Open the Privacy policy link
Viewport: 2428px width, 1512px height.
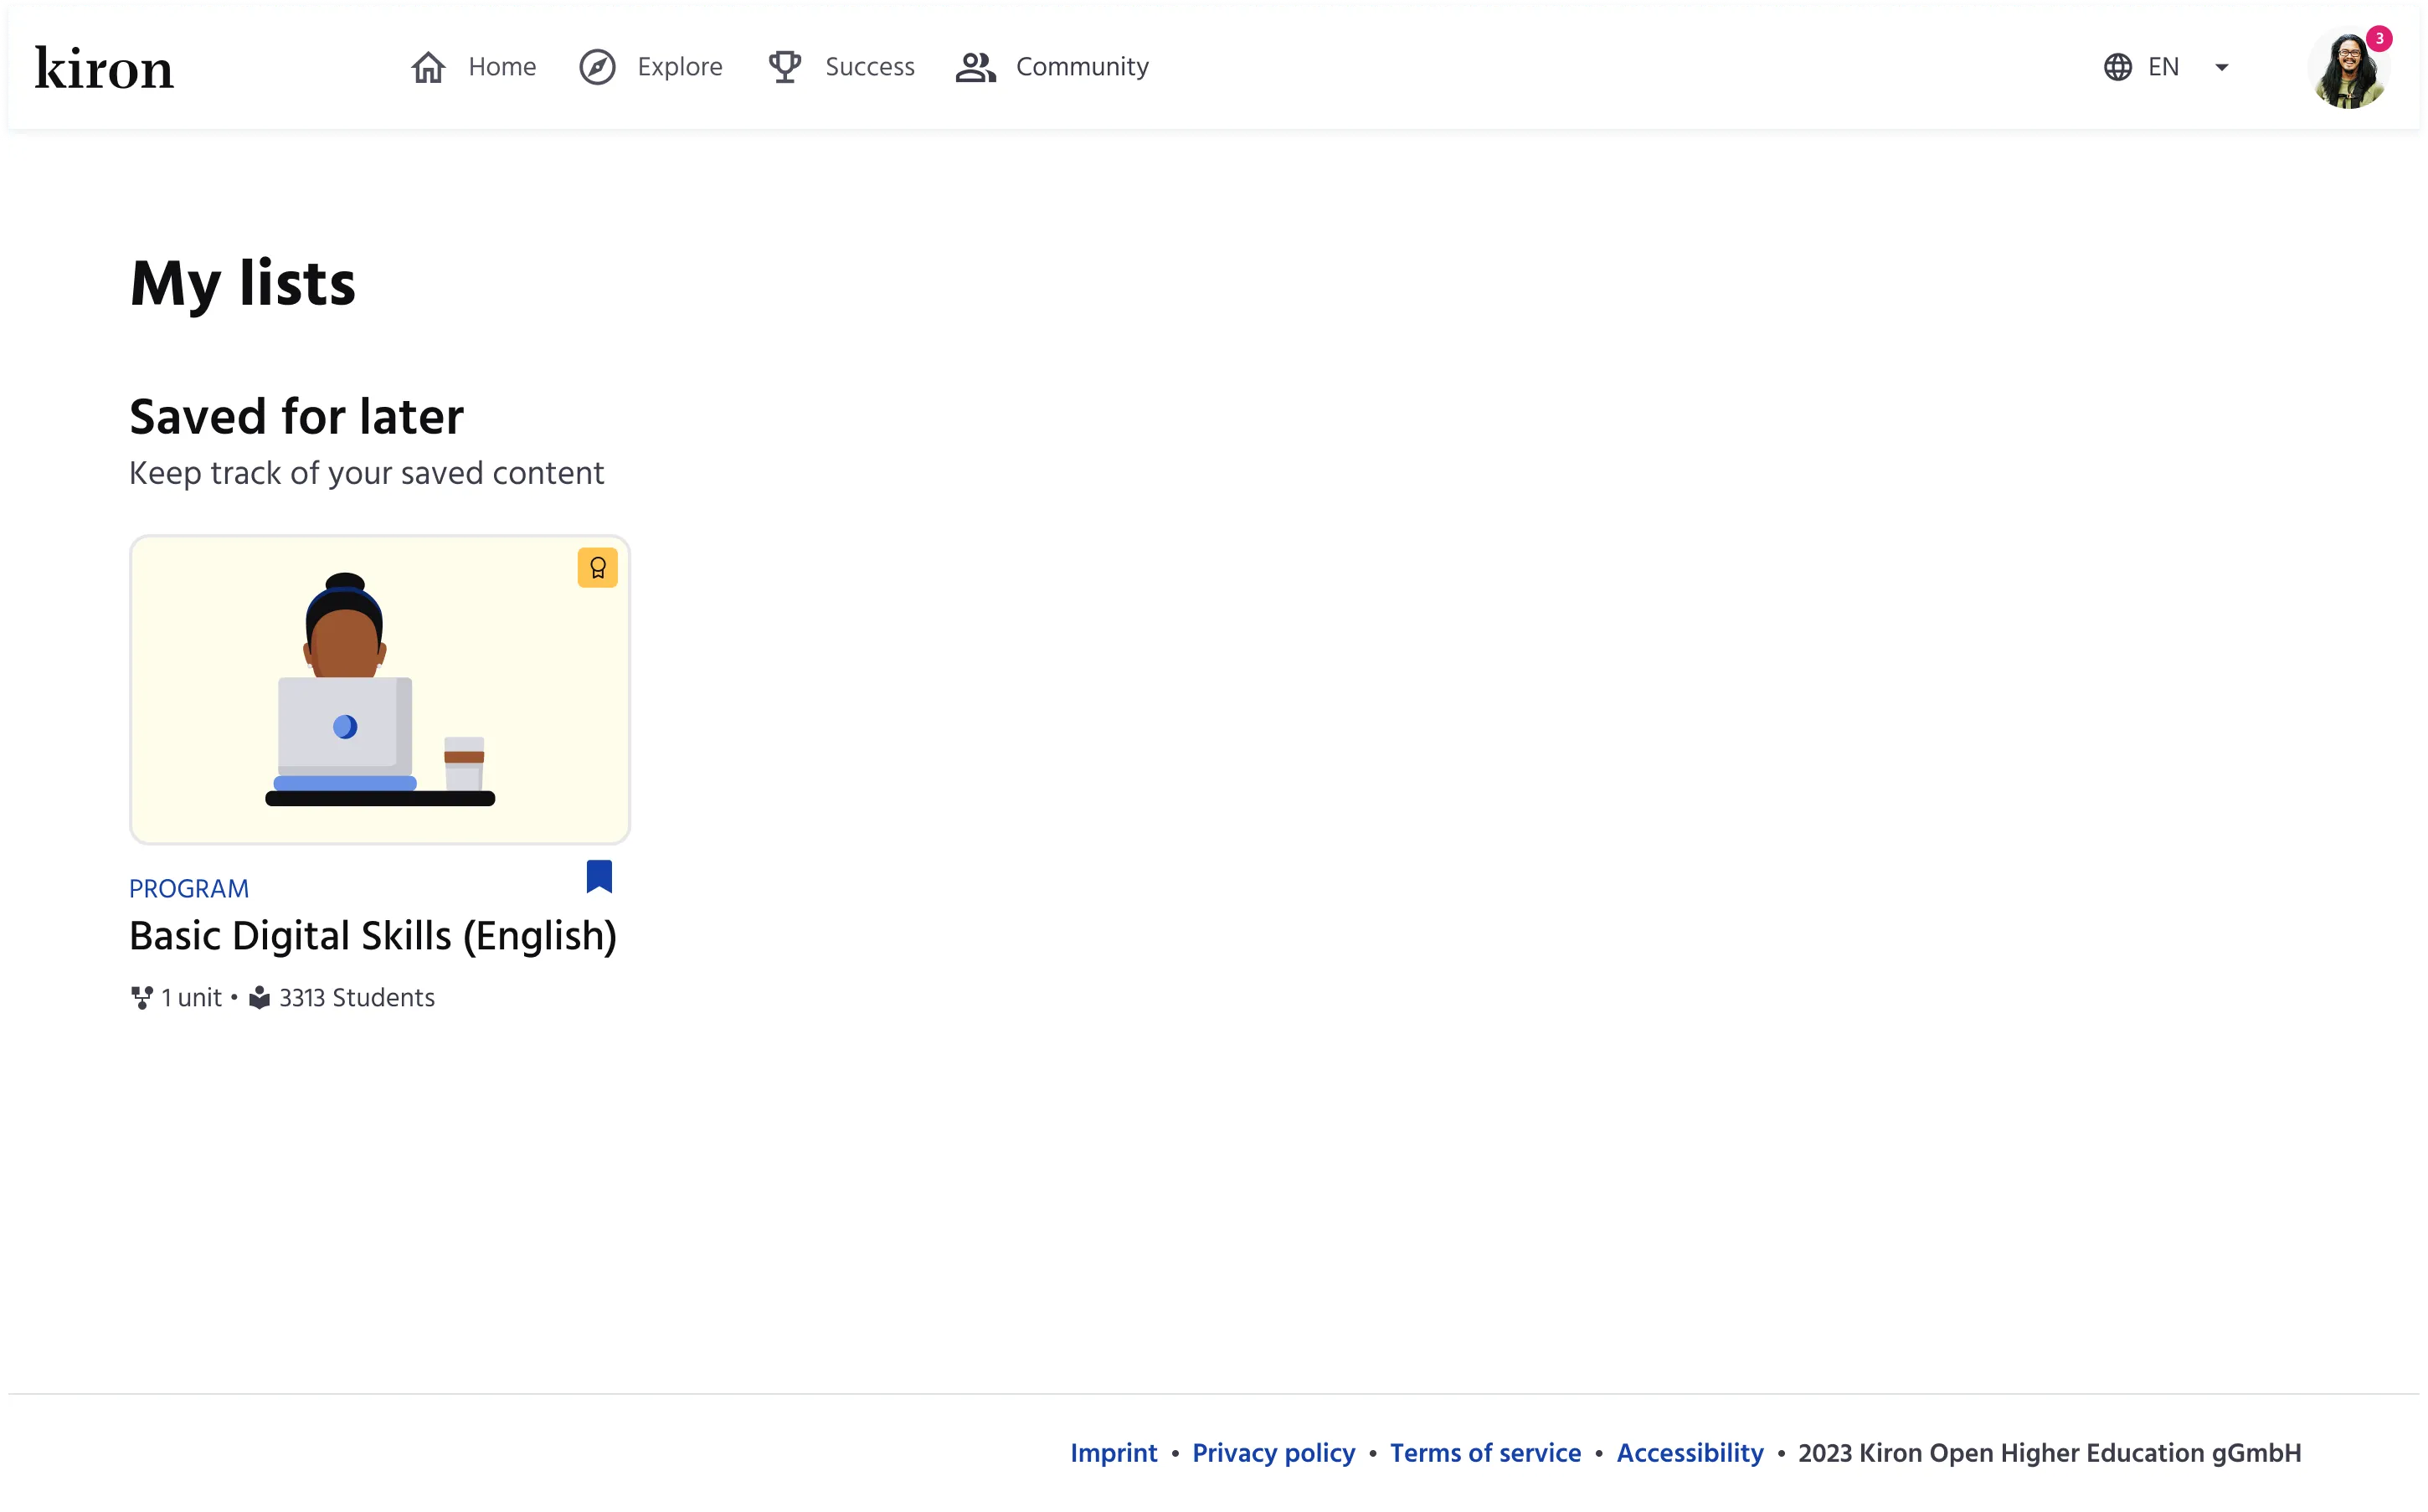click(1273, 1452)
